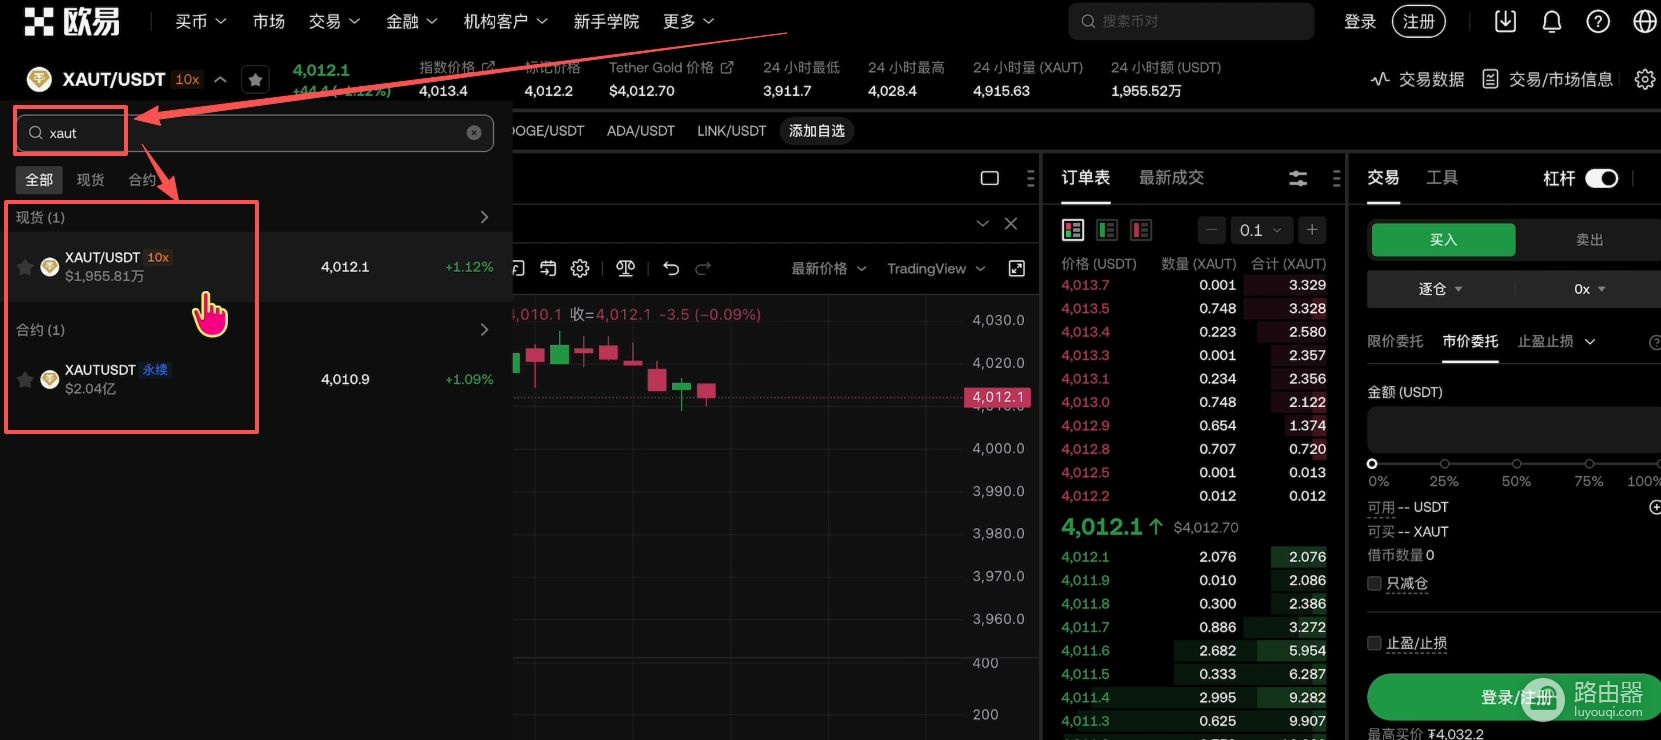Open the 止盈止损 order type dropdown
The height and width of the screenshot is (740, 1661).
(x=1556, y=341)
